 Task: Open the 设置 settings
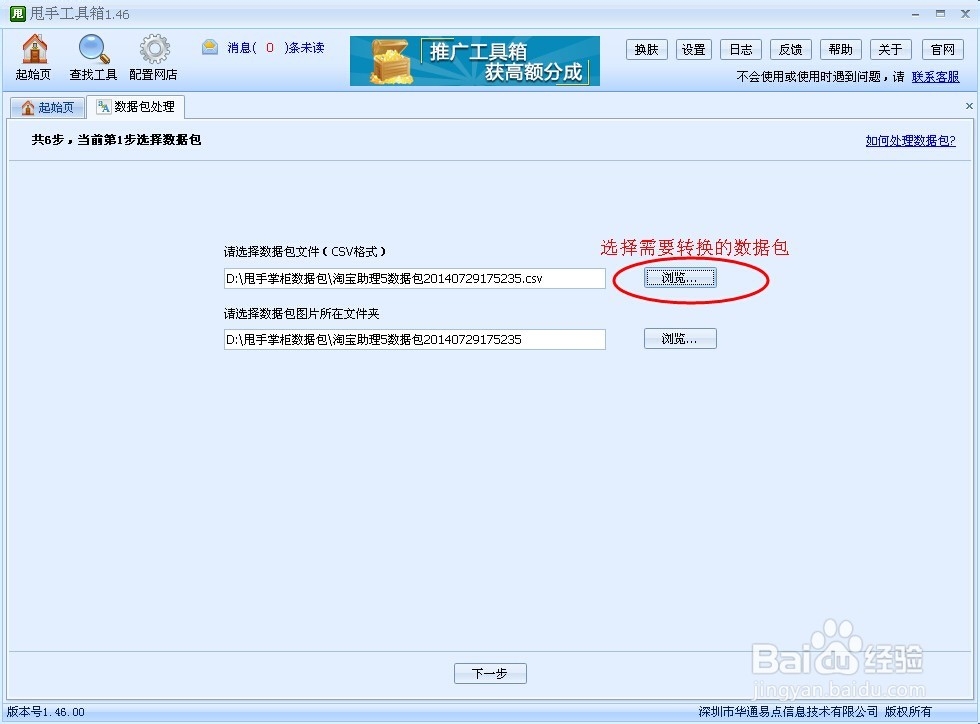click(x=694, y=48)
